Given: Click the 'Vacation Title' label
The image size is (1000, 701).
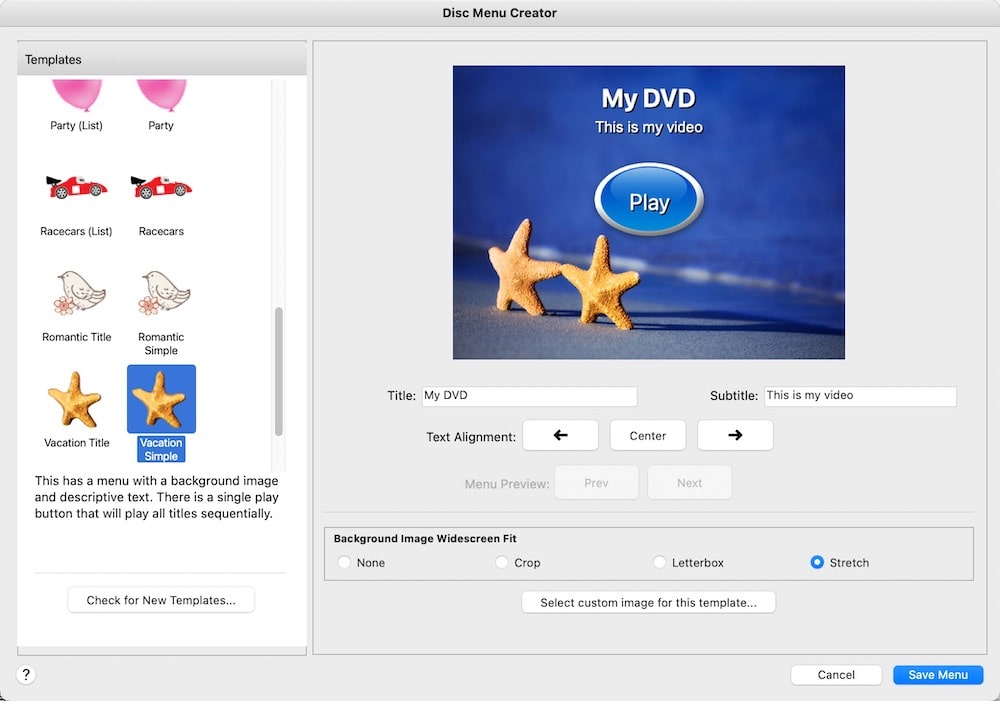Looking at the screenshot, I should tap(77, 443).
